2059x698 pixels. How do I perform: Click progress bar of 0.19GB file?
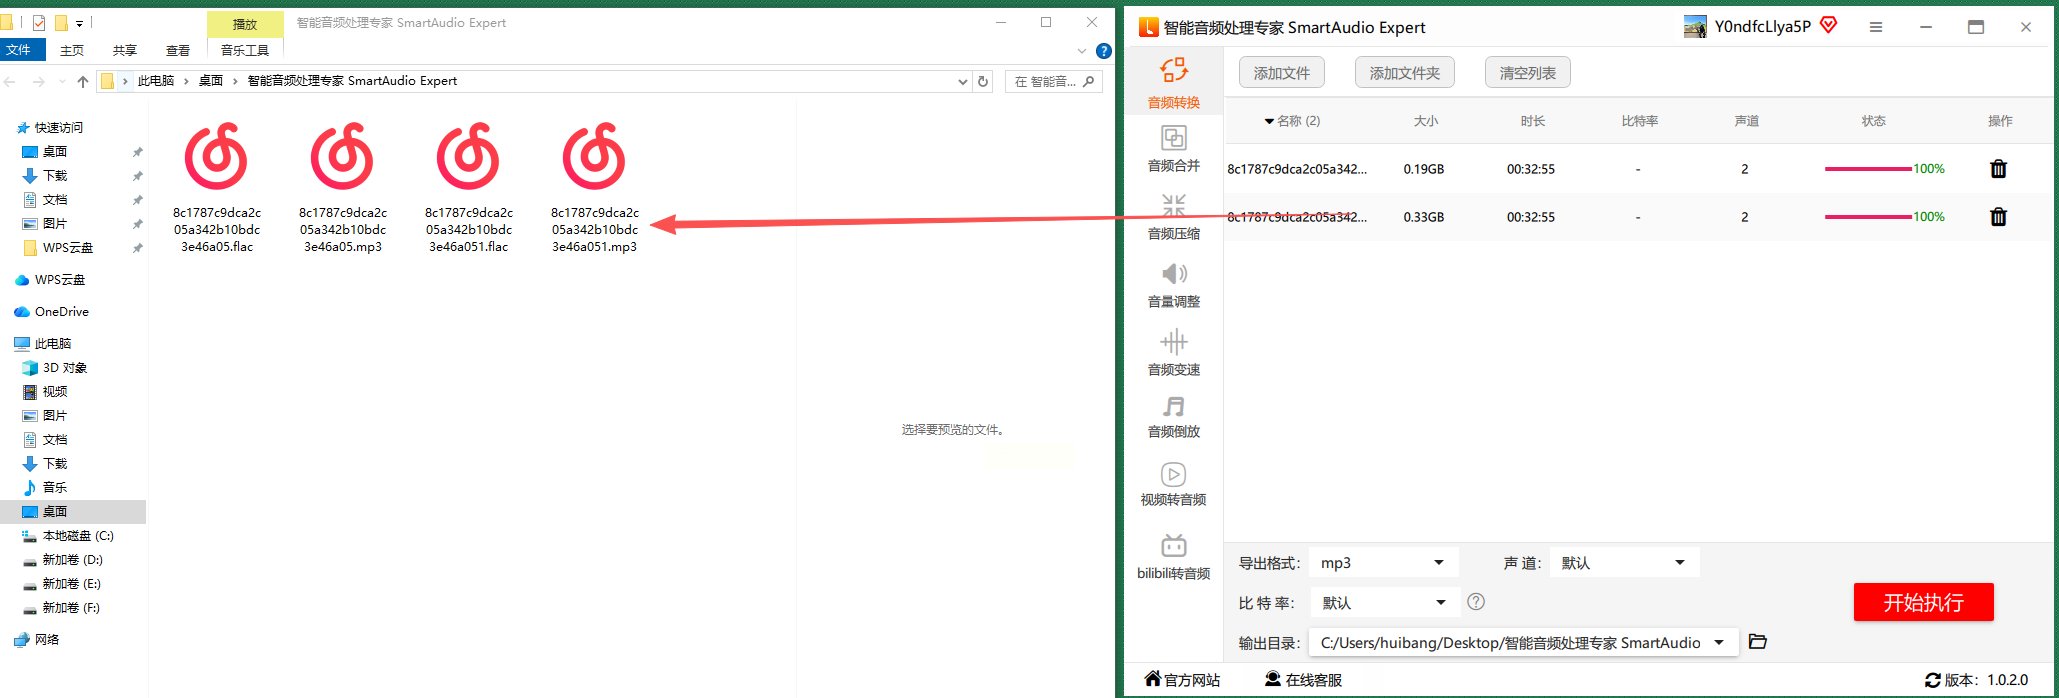(1868, 169)
